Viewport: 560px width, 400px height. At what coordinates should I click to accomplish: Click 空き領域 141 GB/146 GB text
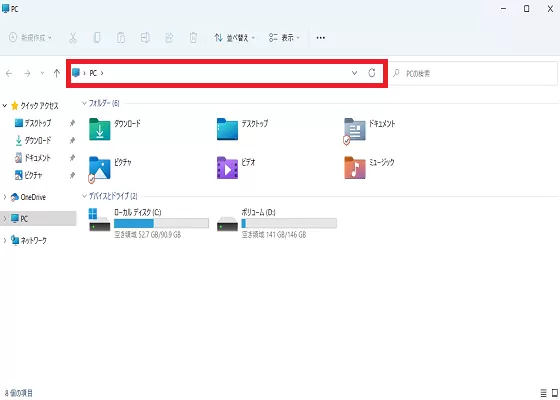274,235
